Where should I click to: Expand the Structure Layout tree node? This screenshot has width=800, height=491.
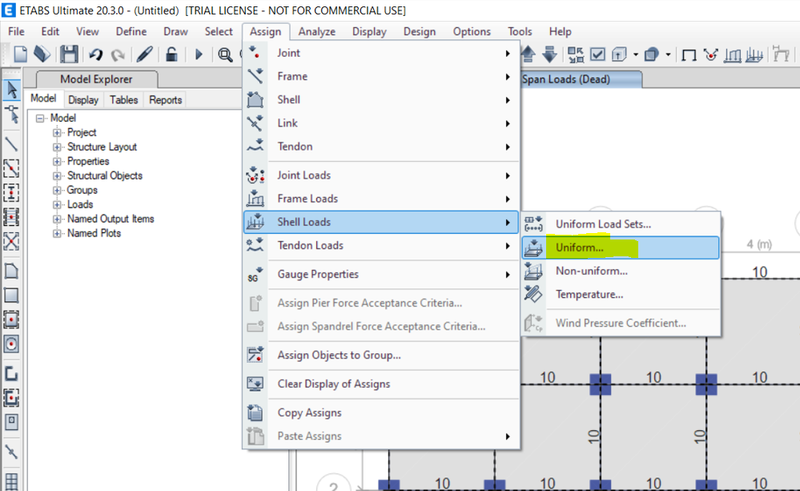(x=57, y=147)
